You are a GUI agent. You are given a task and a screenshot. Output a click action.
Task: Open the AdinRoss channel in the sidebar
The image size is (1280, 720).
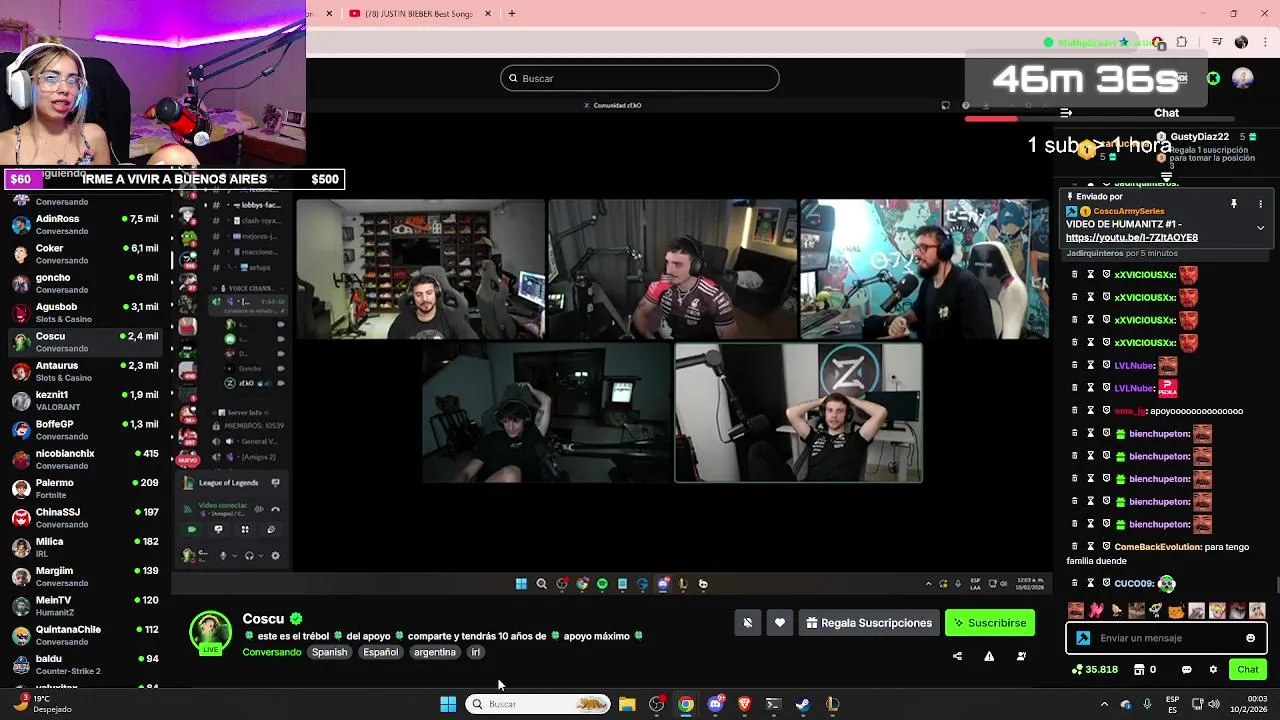click(86, 225)
